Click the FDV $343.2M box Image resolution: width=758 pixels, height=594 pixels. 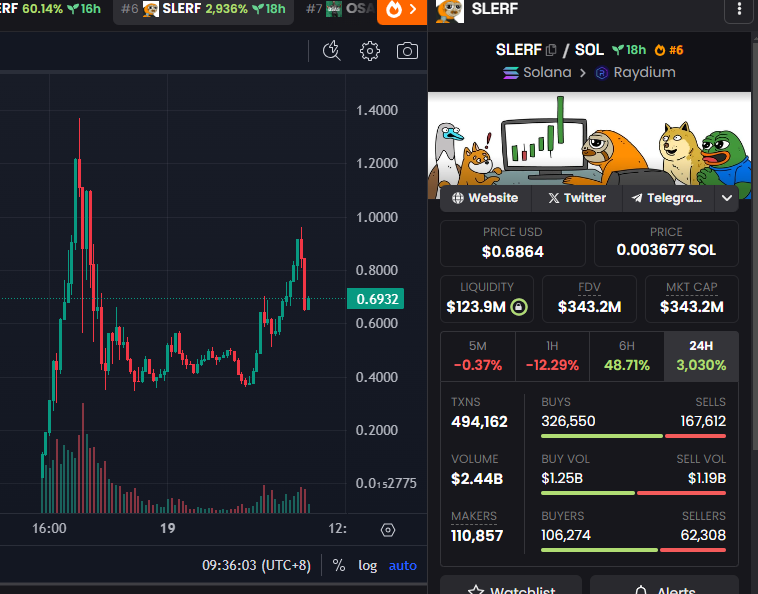coord(589,299)
